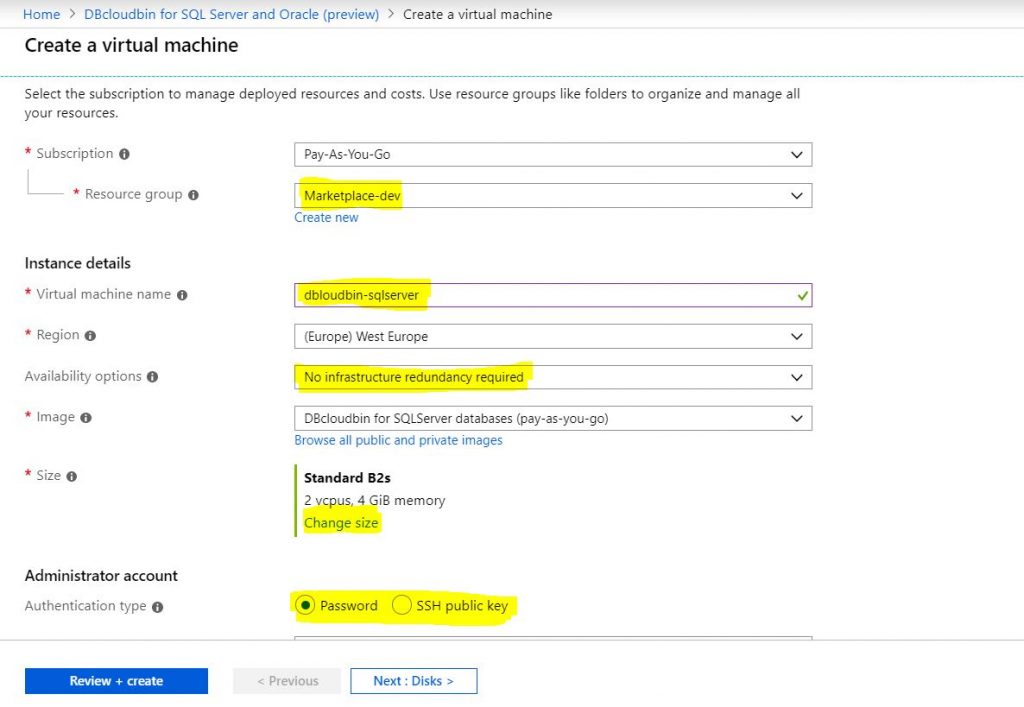Click the 'Create a virtual machine' page title
Viewport: 1024px width, 707px height.
(x=131, y=45)
